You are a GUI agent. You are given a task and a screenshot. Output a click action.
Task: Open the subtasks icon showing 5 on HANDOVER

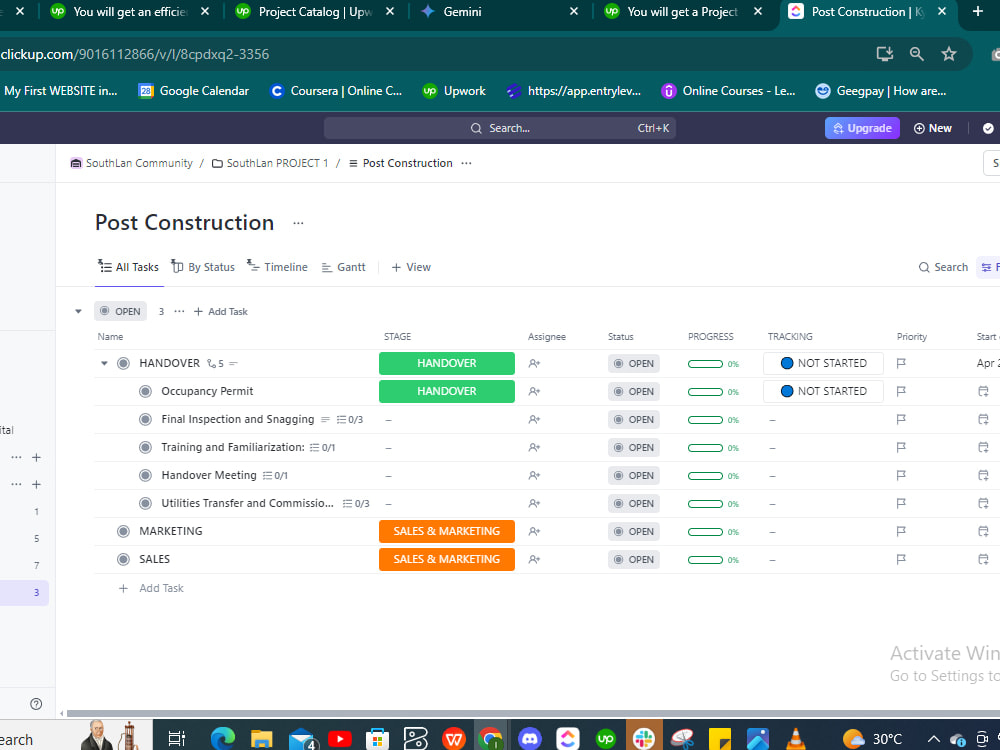pyautogui.click(x=211, y=363)
